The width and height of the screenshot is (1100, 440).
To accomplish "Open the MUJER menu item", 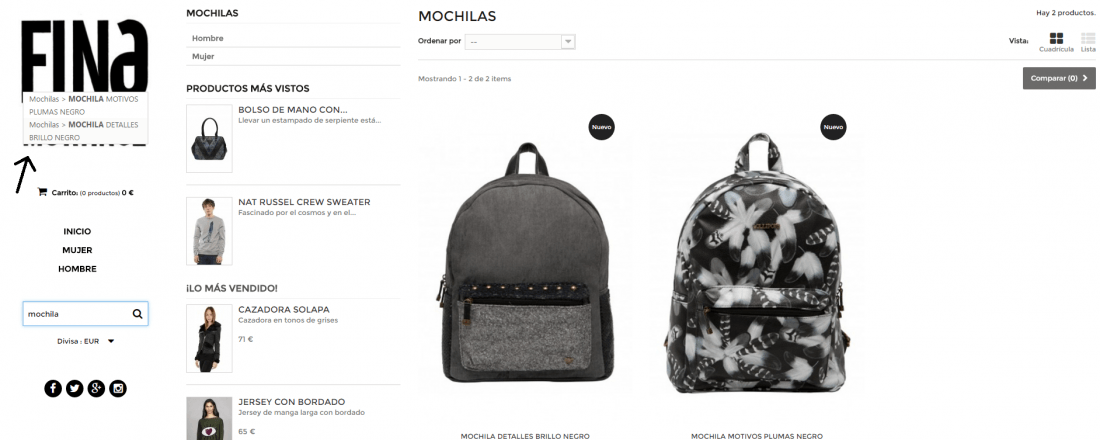I will click(x=77, y=250).
